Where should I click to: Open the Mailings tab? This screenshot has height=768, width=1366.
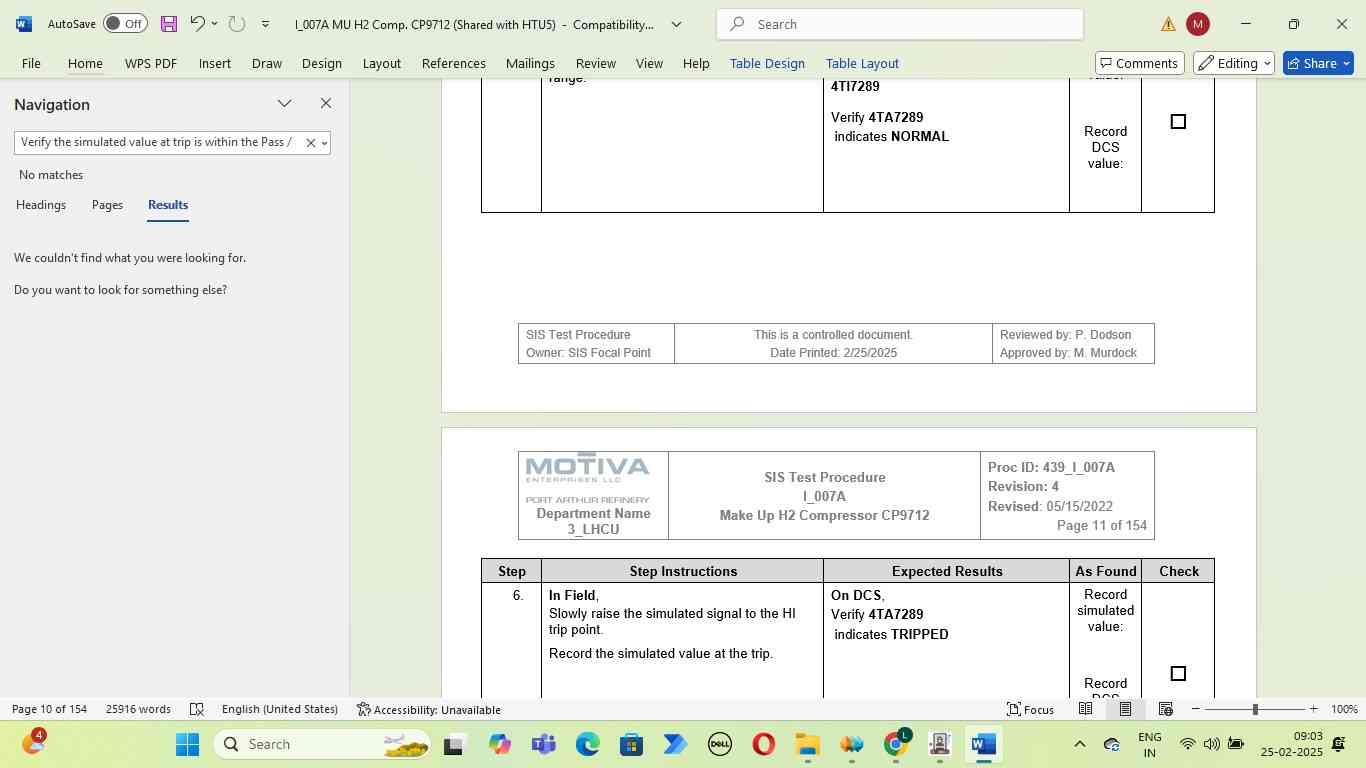[x=530, y=63]
